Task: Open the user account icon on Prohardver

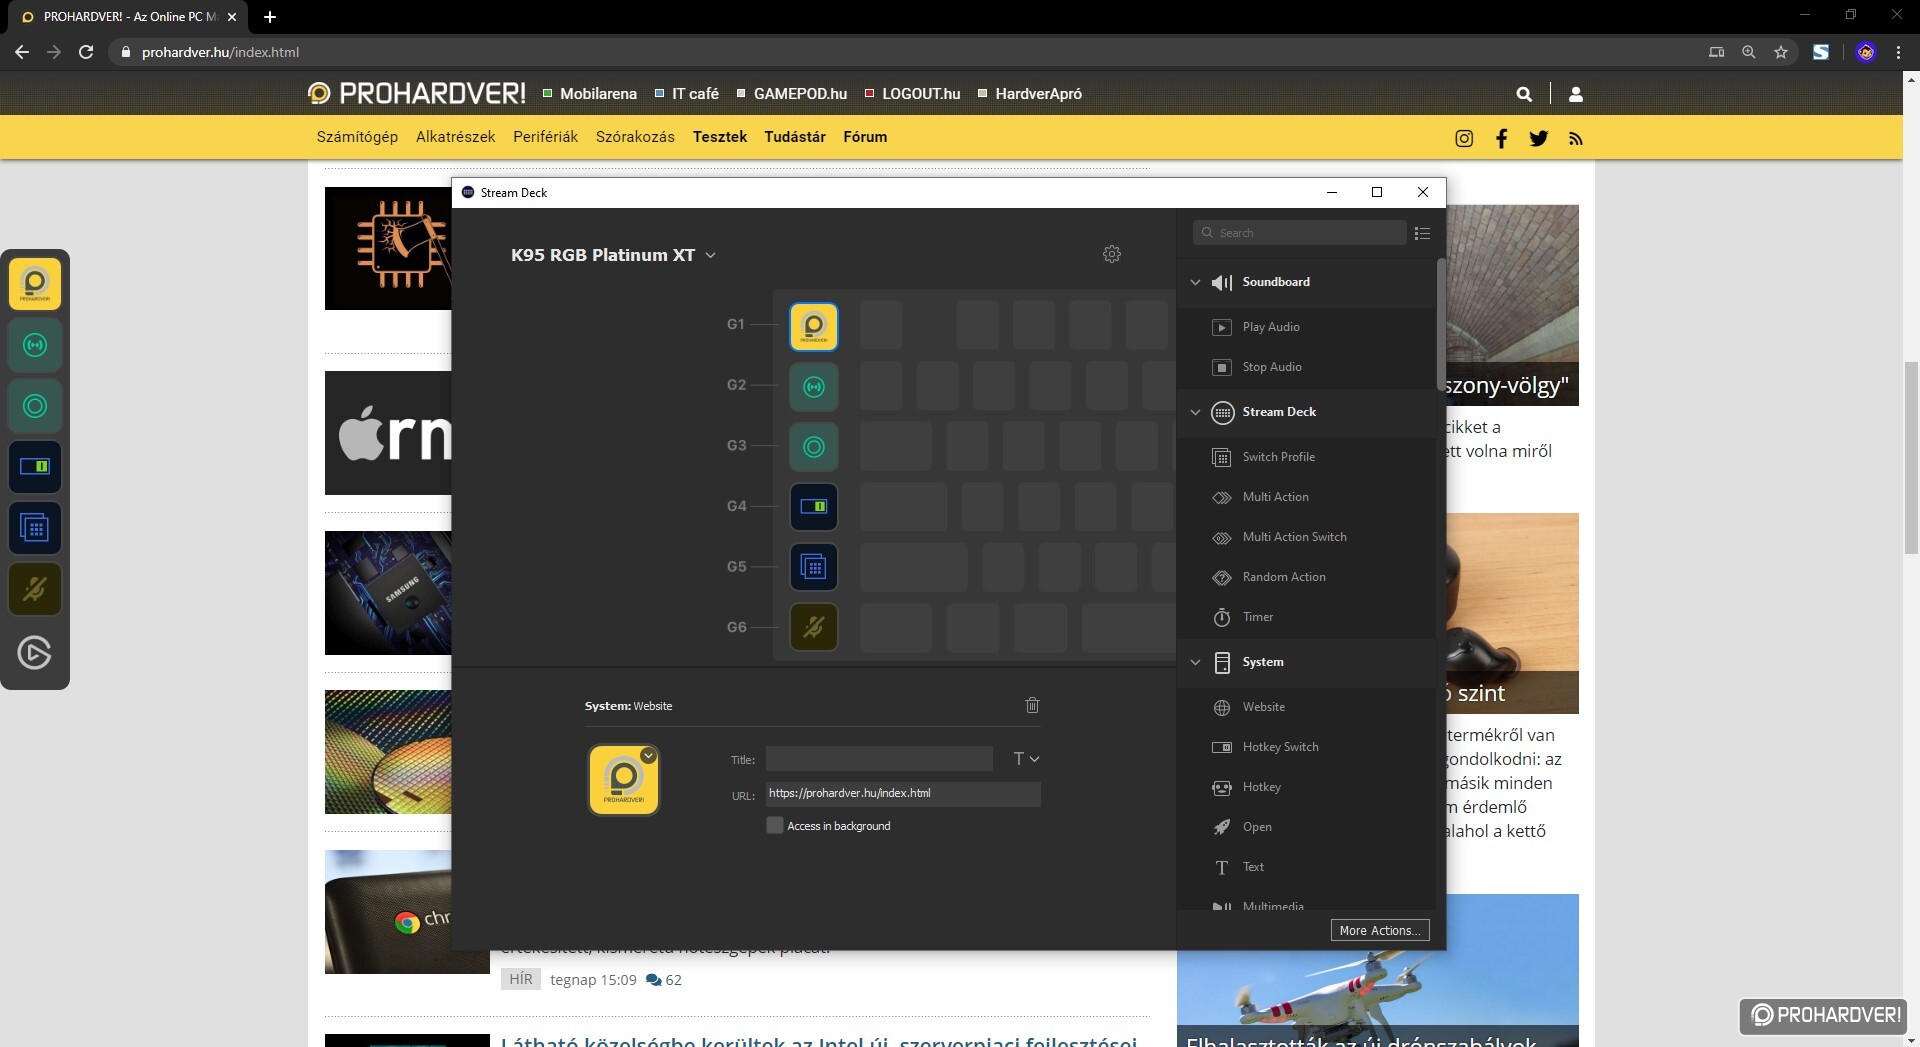Action: click(x=1576, y=94)
